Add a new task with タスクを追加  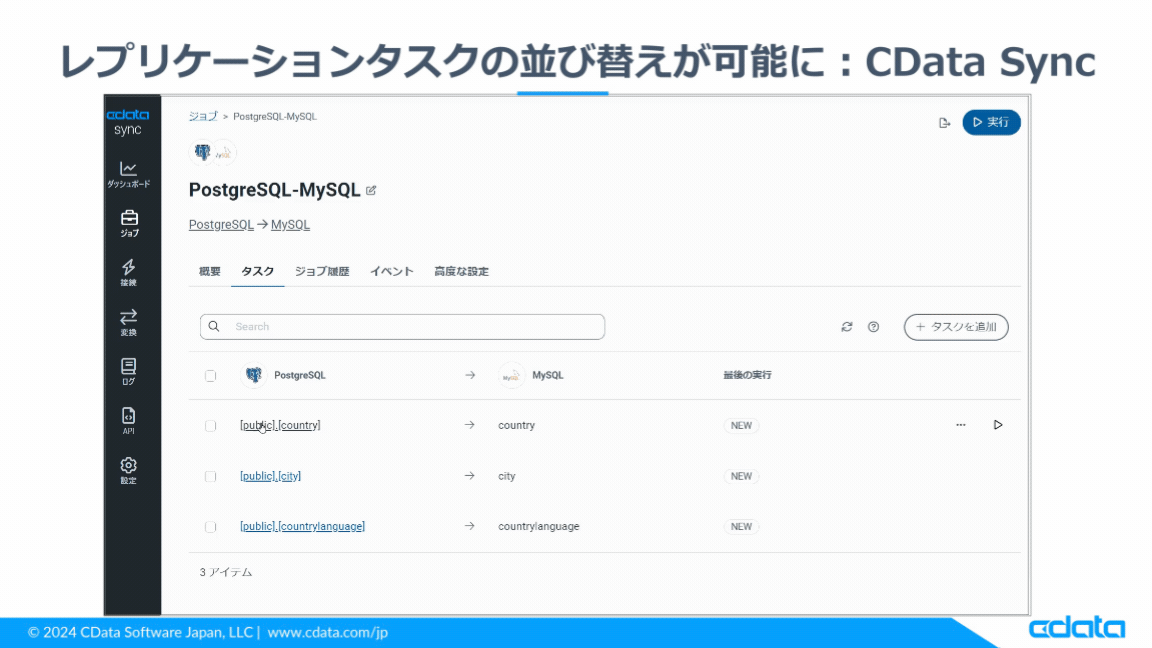[955, 326]
